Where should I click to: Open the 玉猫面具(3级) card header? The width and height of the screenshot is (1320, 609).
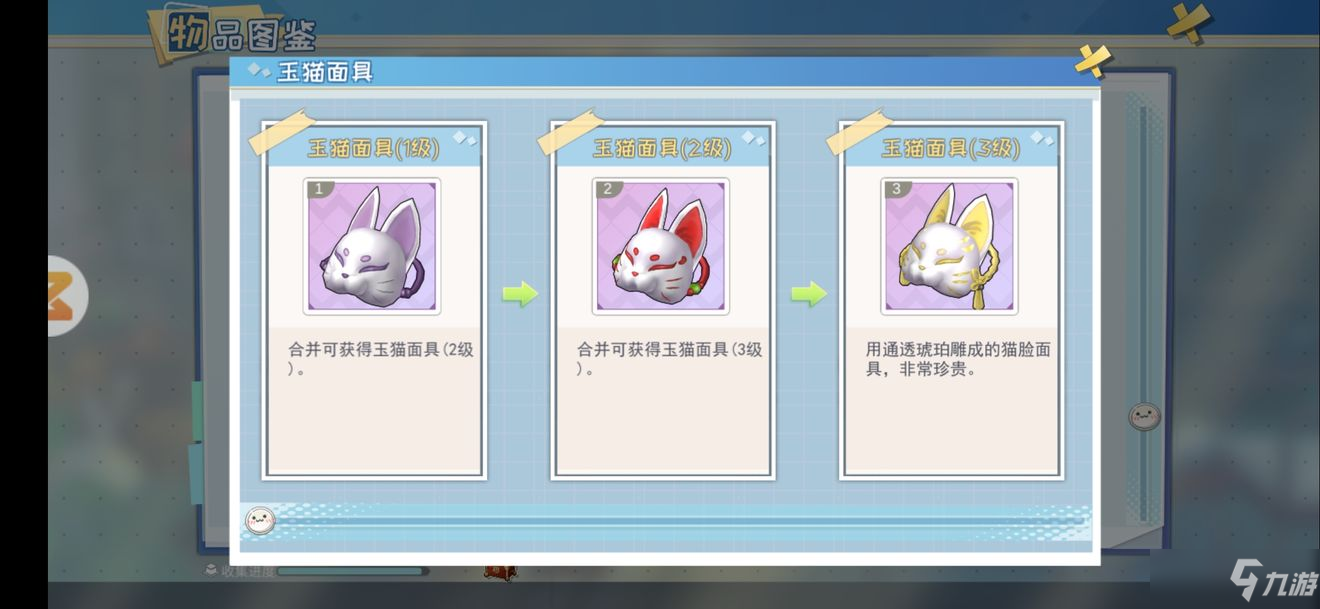pyautogui.click(x=950, y=148)
